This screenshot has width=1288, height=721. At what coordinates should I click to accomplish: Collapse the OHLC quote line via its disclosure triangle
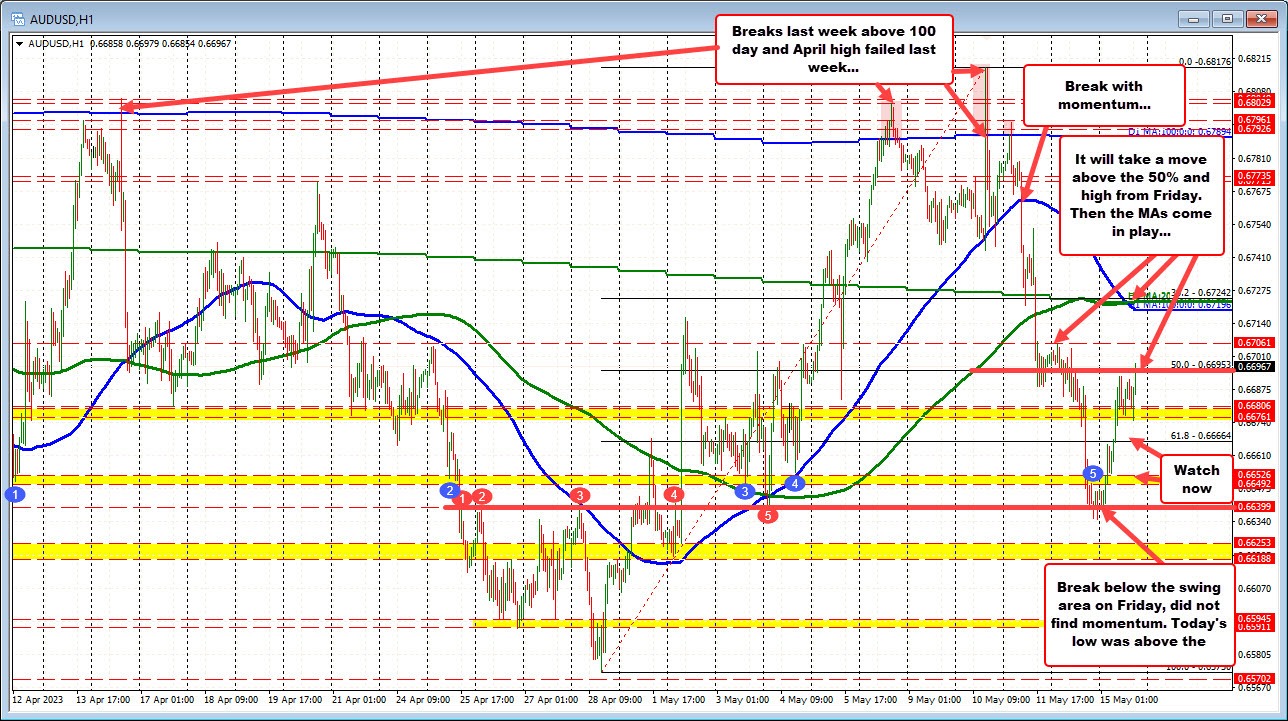click(x=18, y=44)
